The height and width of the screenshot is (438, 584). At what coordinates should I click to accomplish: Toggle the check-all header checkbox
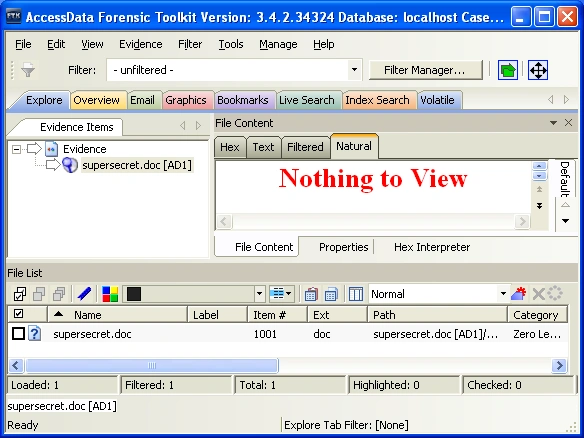(18, 314)
